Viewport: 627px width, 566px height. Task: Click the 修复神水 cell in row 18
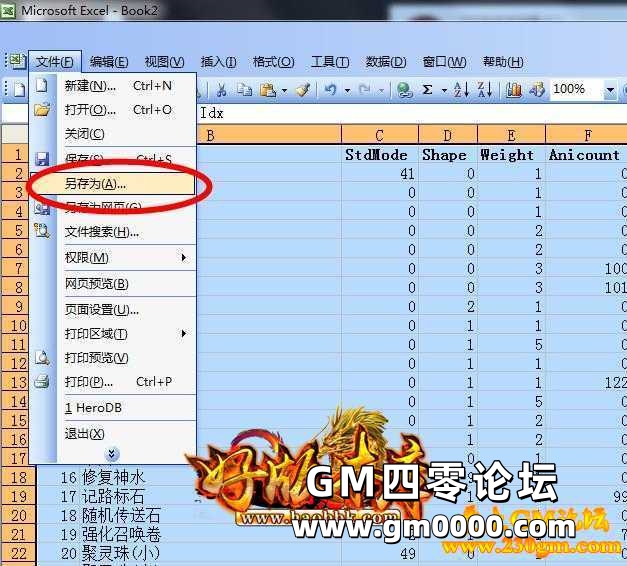point(116,478)
